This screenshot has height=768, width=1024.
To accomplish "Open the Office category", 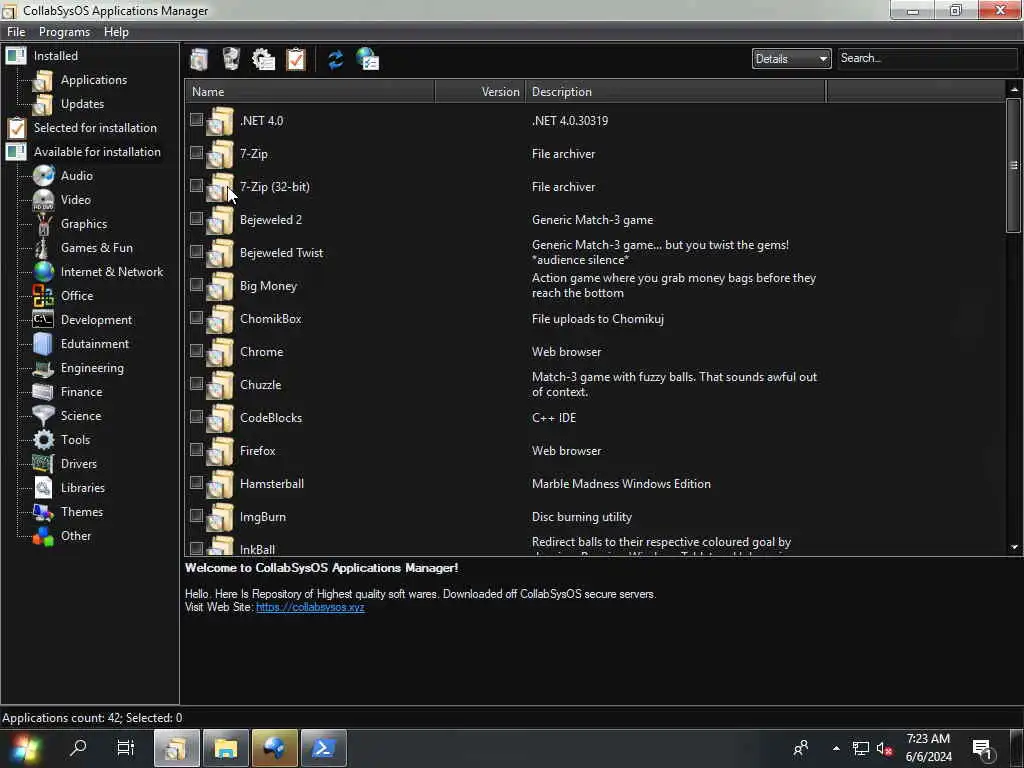I will [x=76, y=296].
